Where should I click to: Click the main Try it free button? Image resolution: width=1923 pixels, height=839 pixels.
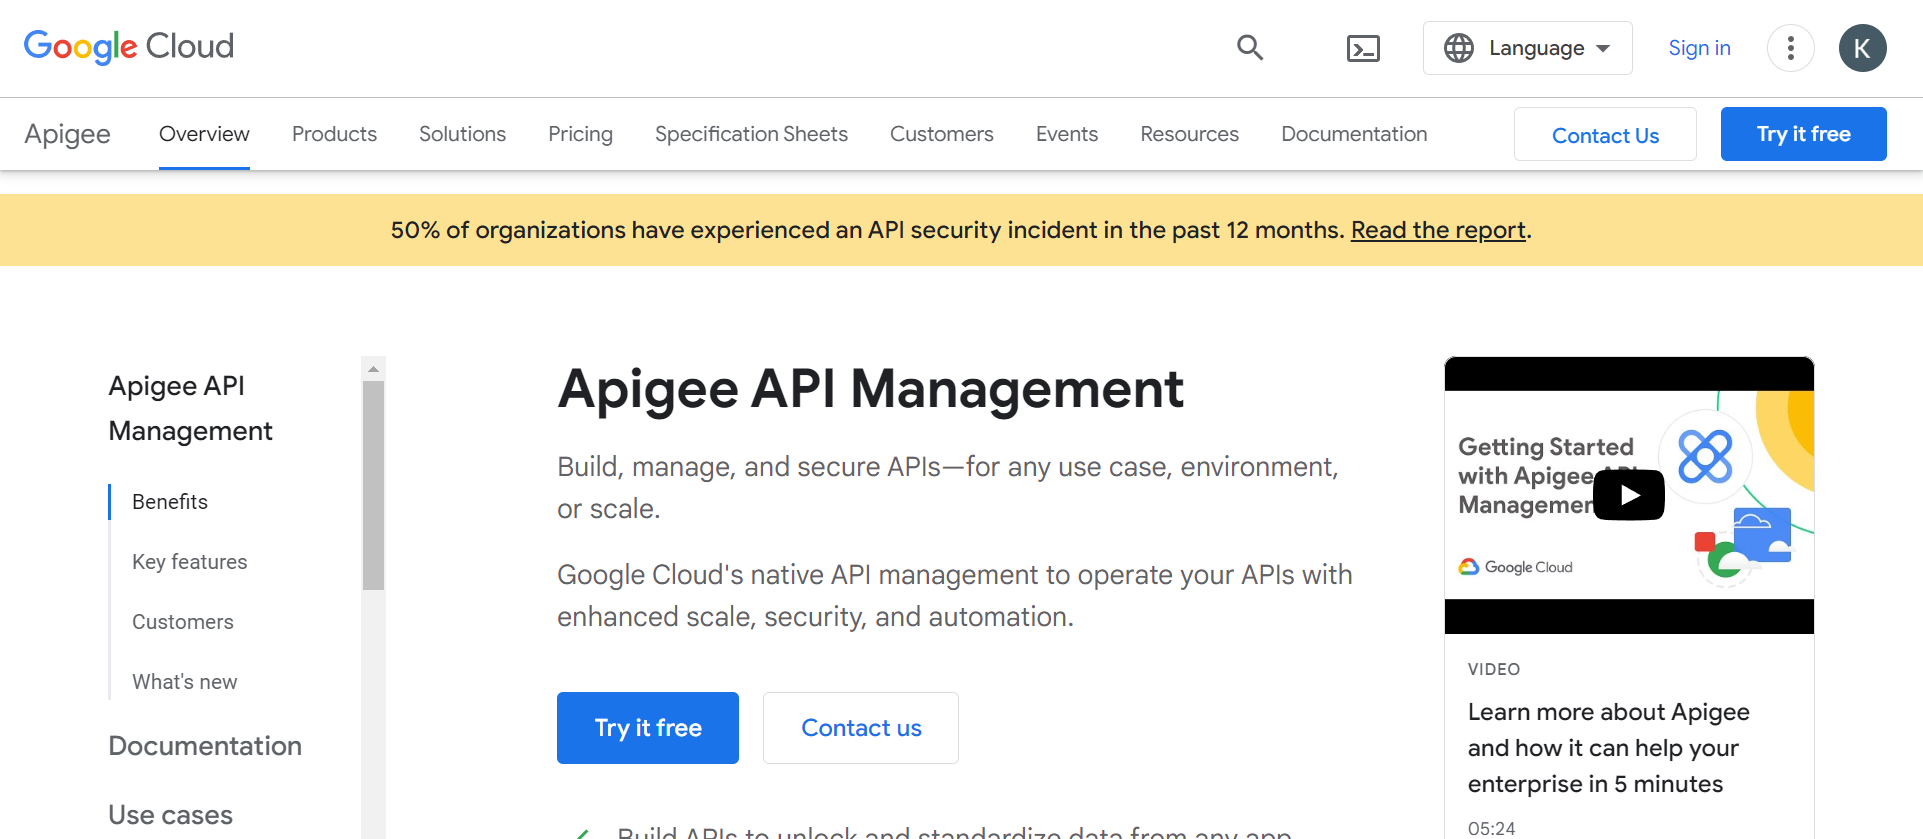point(648,728)
